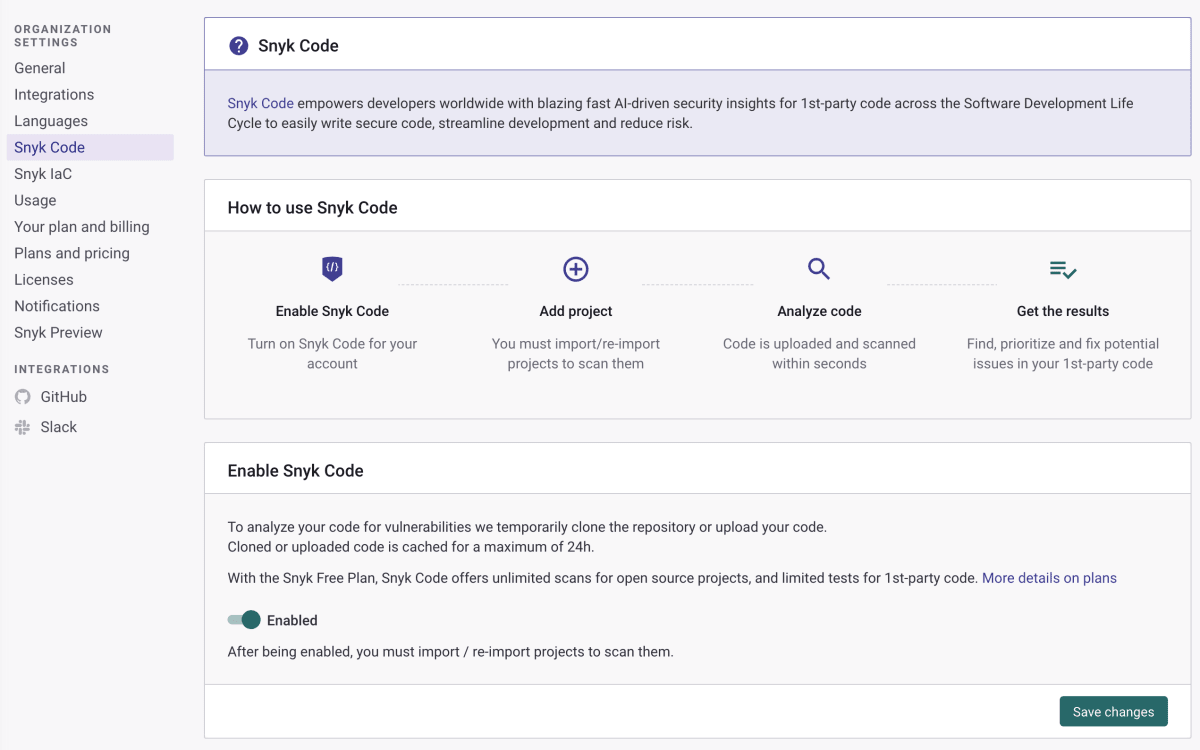Select Snyk Code in sidebar
1200x750 pixels.
(x=89, y=147)
